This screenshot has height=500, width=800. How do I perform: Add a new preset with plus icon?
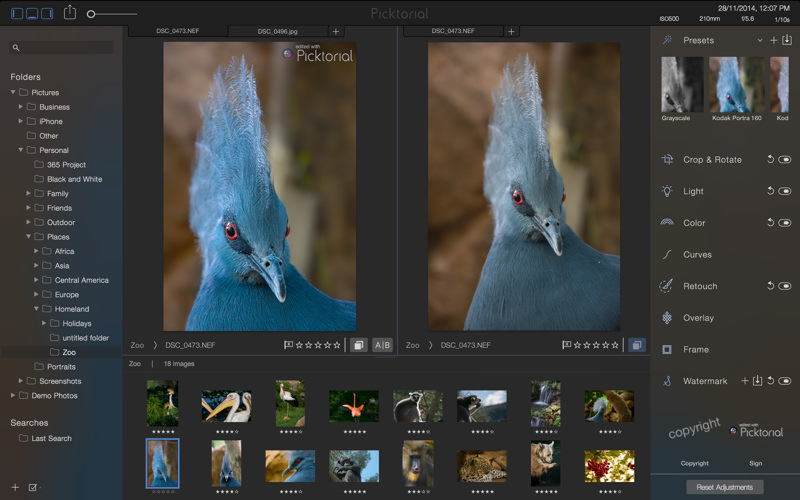coord(773,40)
